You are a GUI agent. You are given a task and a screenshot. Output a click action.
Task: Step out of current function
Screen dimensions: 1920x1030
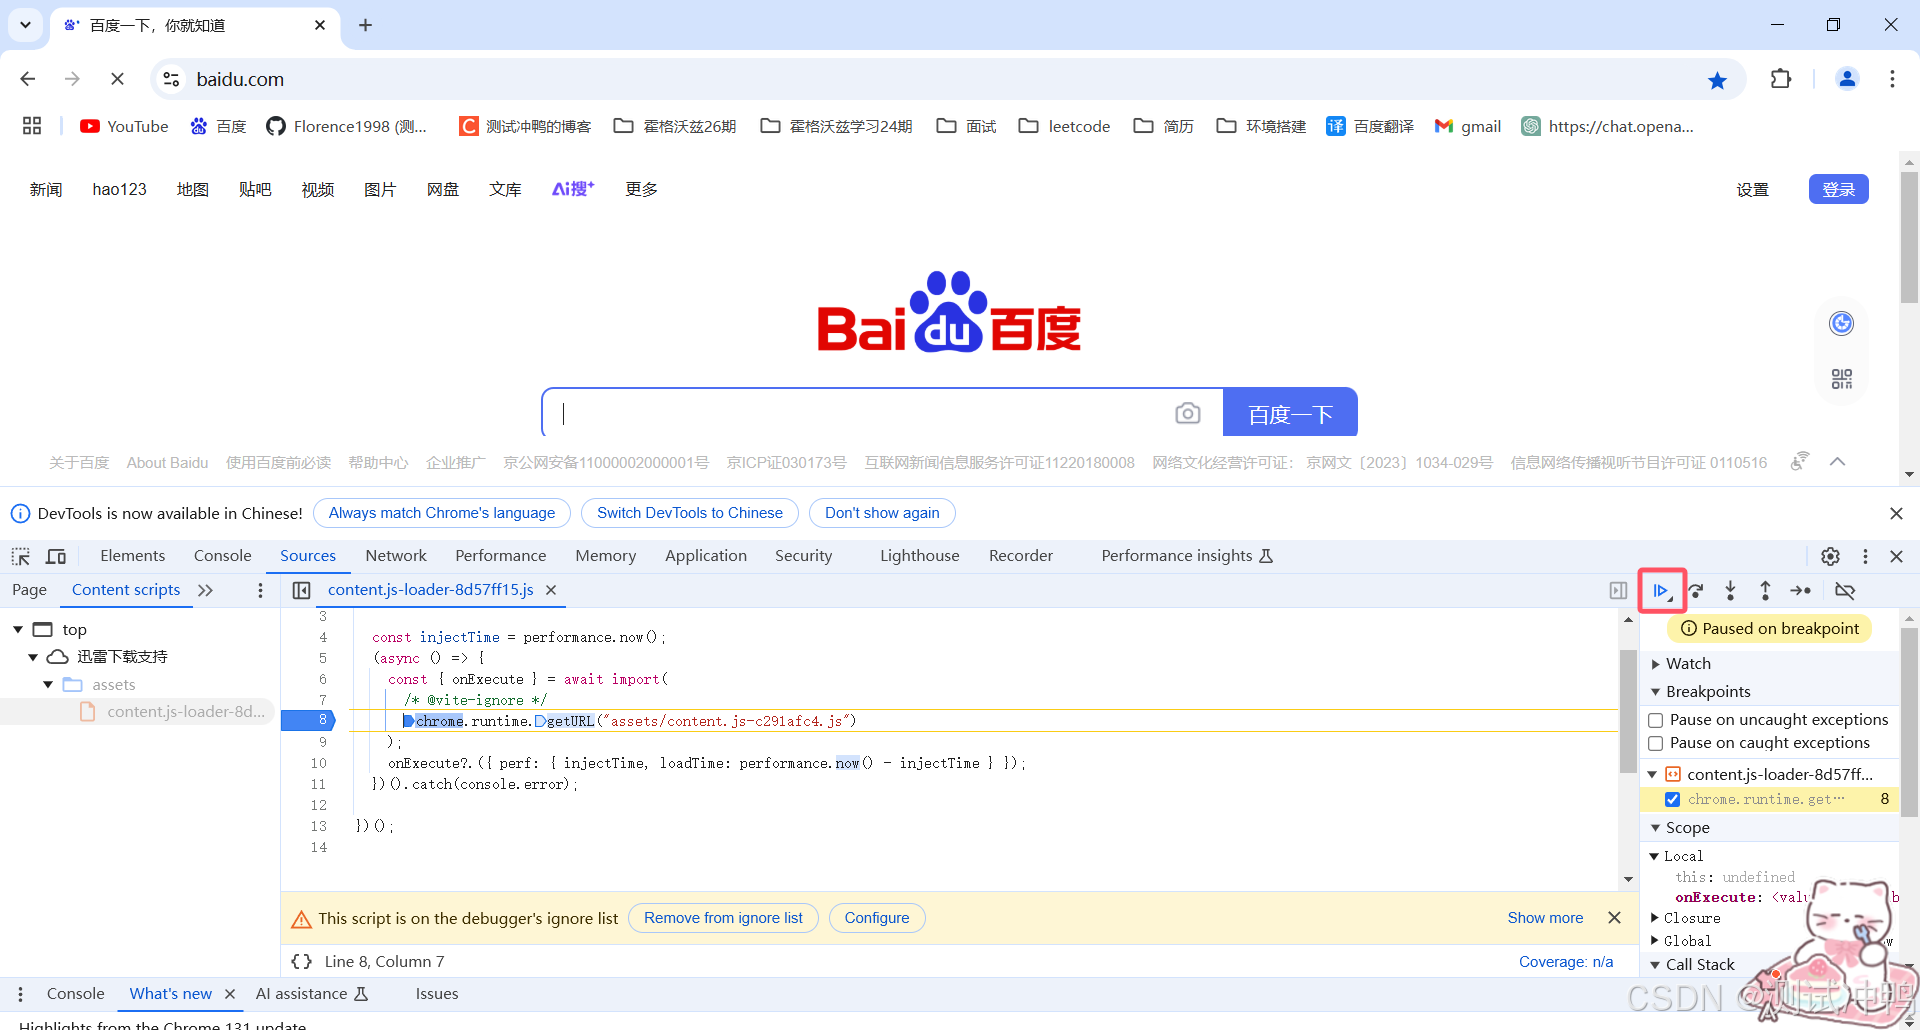1765,591
